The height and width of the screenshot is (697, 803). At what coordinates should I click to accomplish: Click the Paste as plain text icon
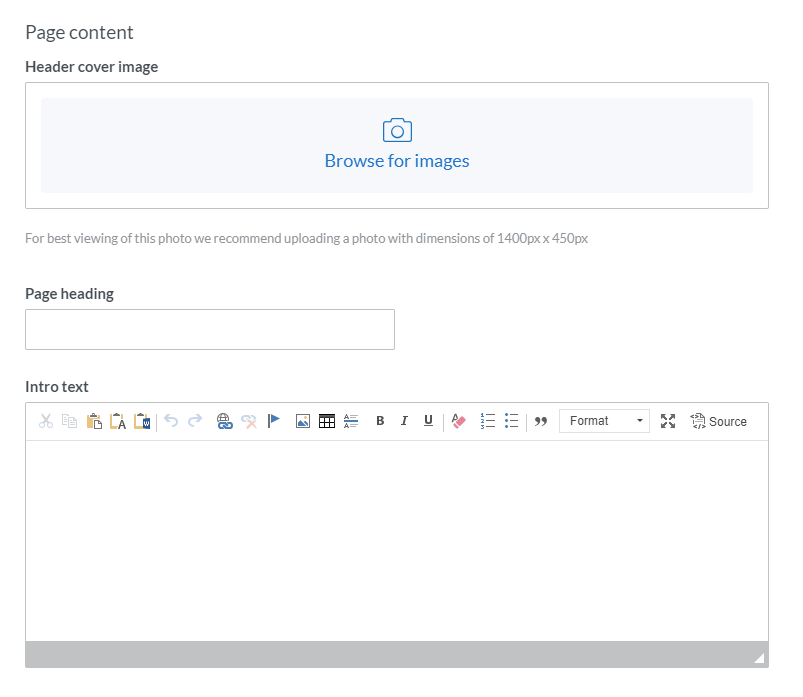(x=117, y=421)
